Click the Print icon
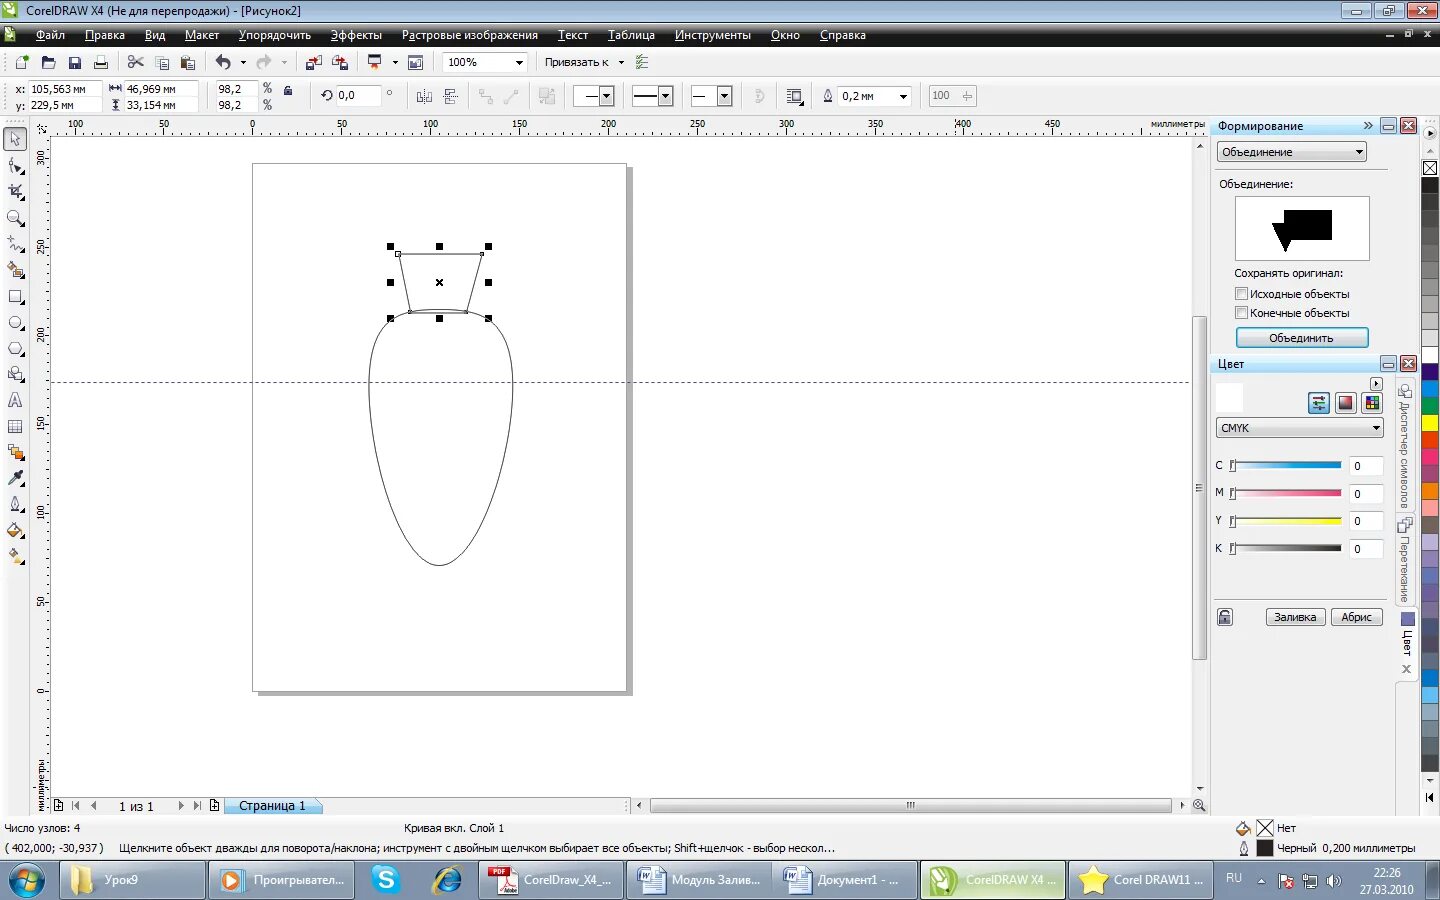Image resolution: width=1440 pixels, height=900 pixels. click(x=100, y=62)
